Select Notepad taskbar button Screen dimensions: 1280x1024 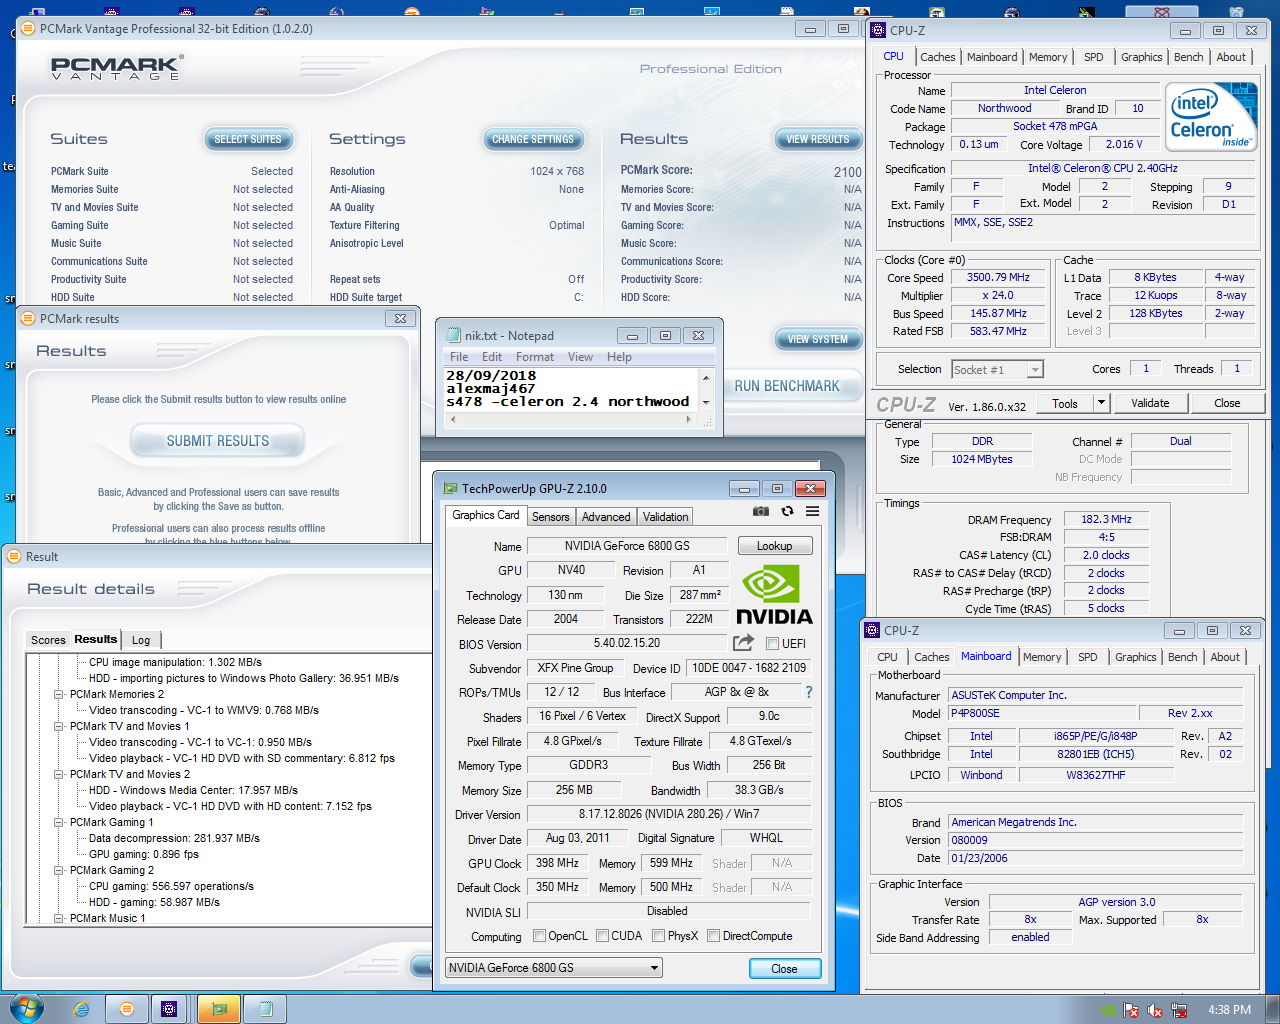point(266,1009)
